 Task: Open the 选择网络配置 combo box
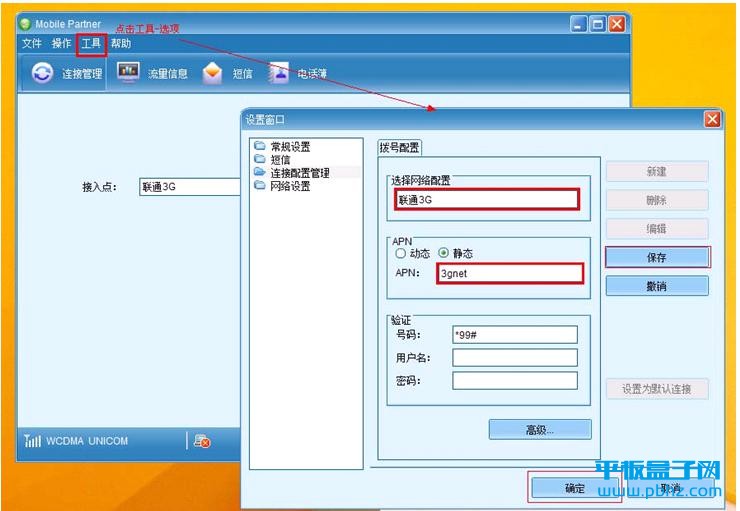(487, 200)
